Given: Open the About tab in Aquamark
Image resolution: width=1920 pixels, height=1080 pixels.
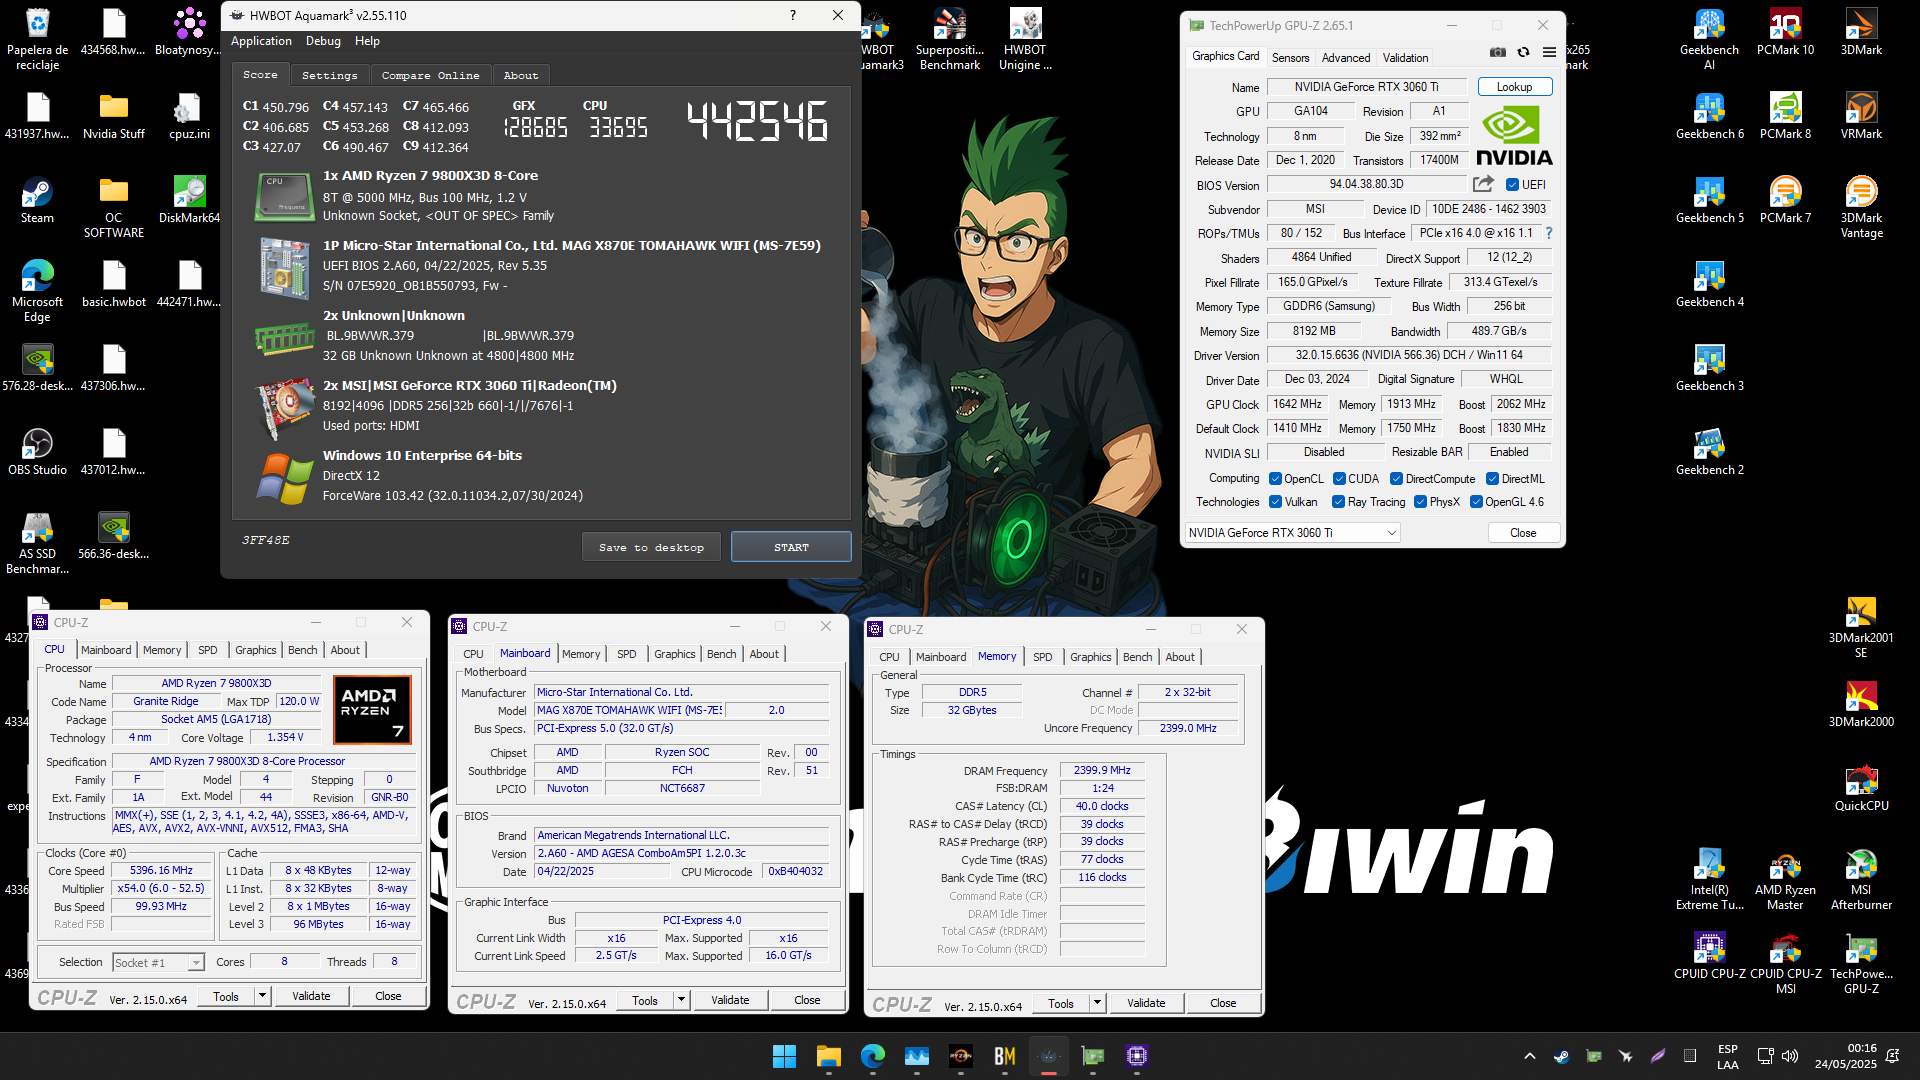Looking at the screenshot, I should click(x=520, y=75).
